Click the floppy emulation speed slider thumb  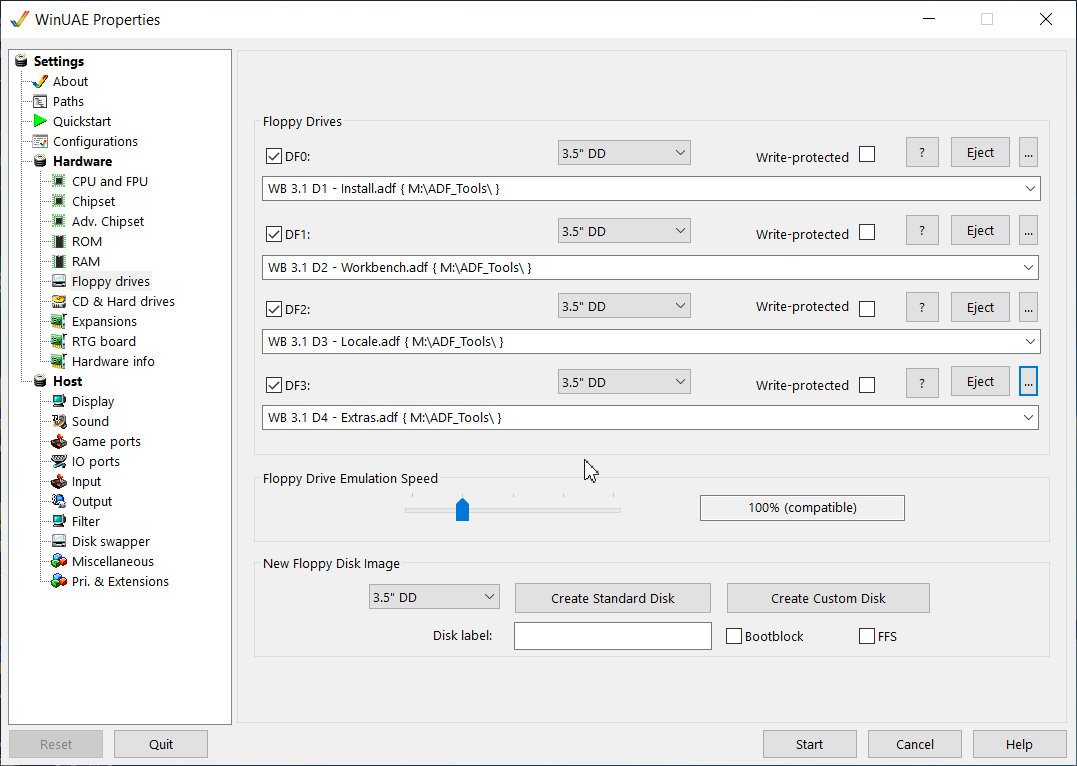[x=462, y=510]
